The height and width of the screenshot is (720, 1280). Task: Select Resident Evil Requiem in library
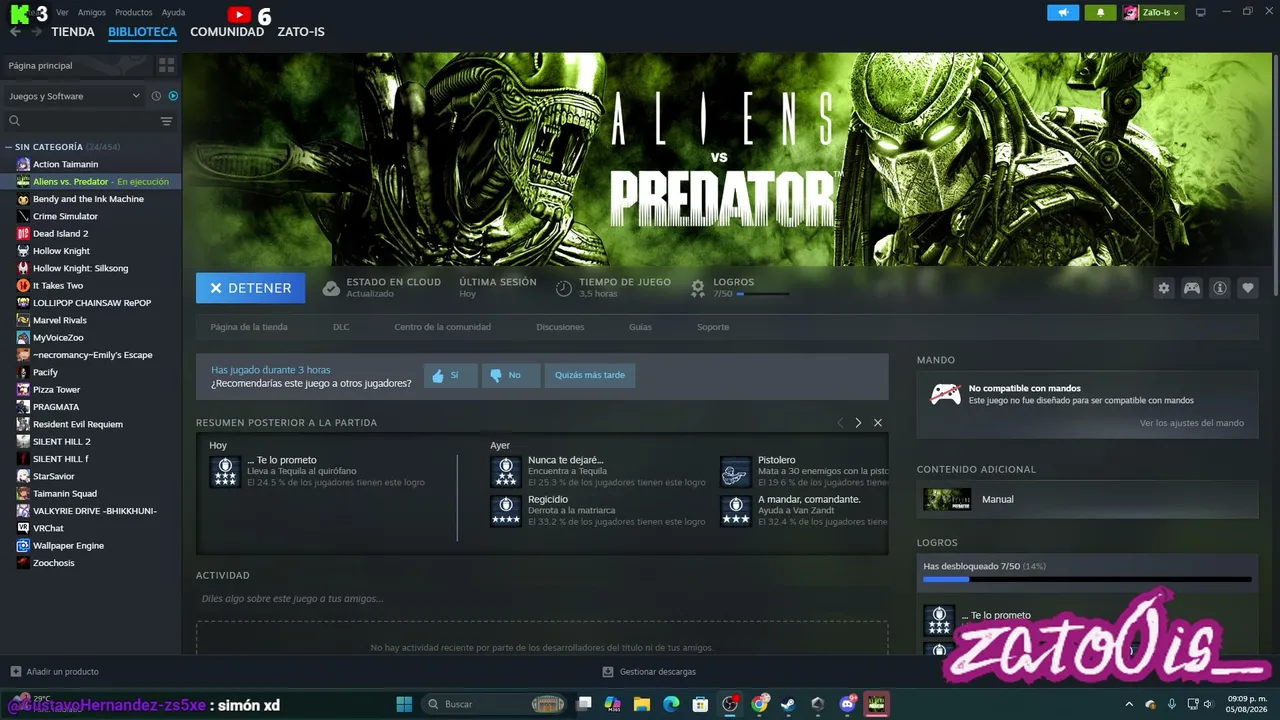tap(78, 424)
